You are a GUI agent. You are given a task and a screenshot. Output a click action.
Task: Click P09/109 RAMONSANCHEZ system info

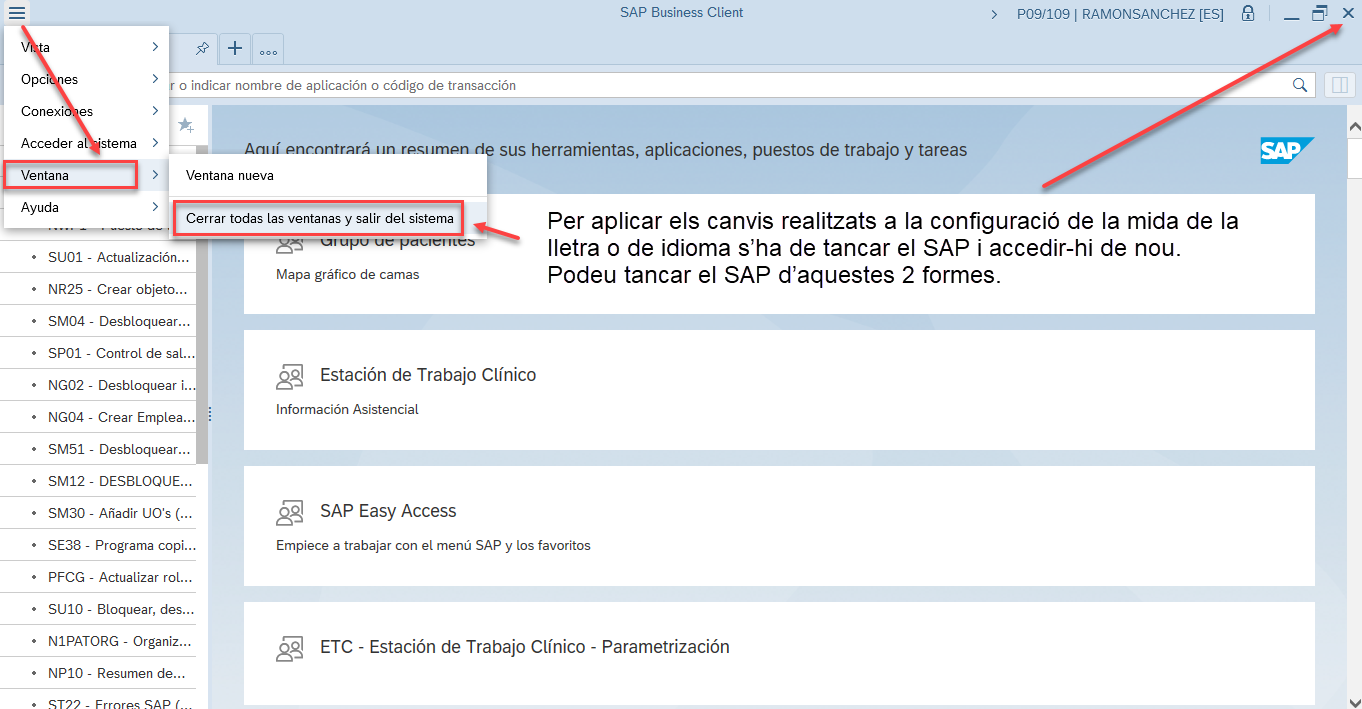click(x=1120, y=14)
